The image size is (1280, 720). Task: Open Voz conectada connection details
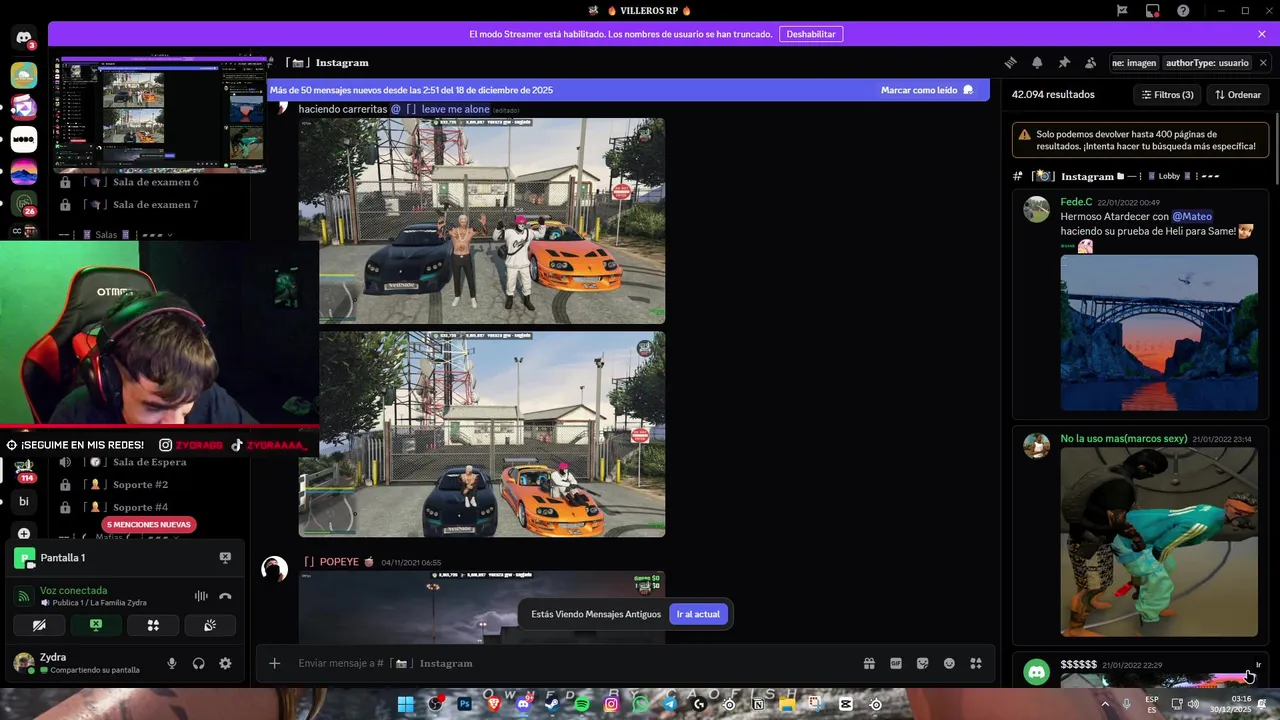pos(73,590)
